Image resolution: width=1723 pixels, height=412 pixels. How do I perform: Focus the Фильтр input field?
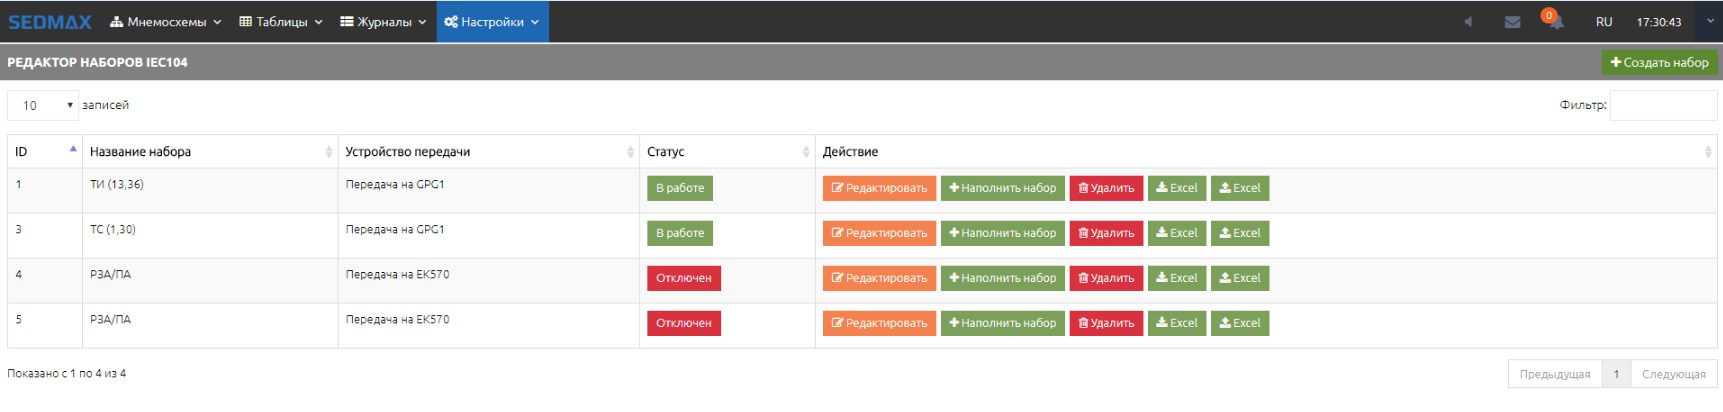pos(1663,105)
